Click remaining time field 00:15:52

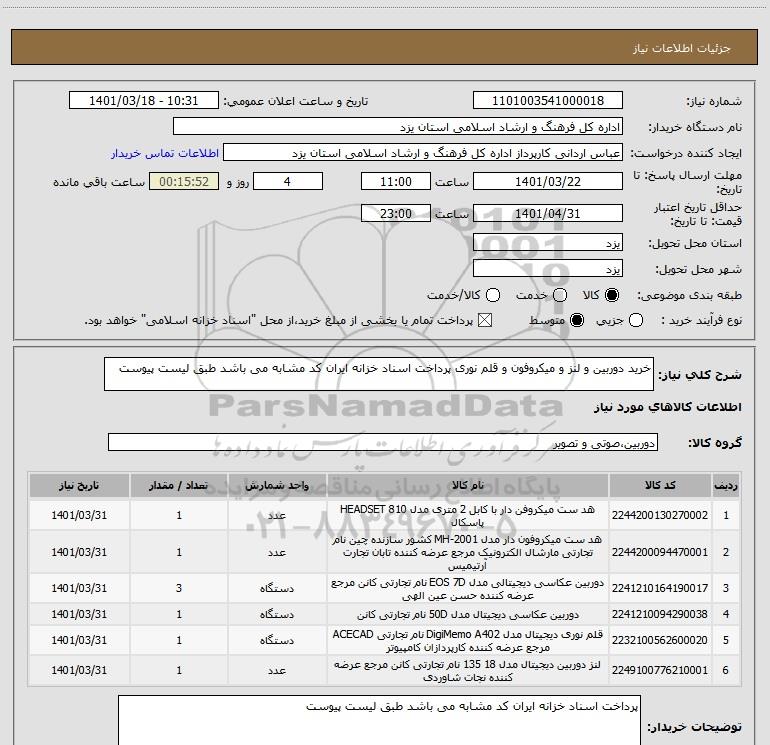tap(184, 181)
